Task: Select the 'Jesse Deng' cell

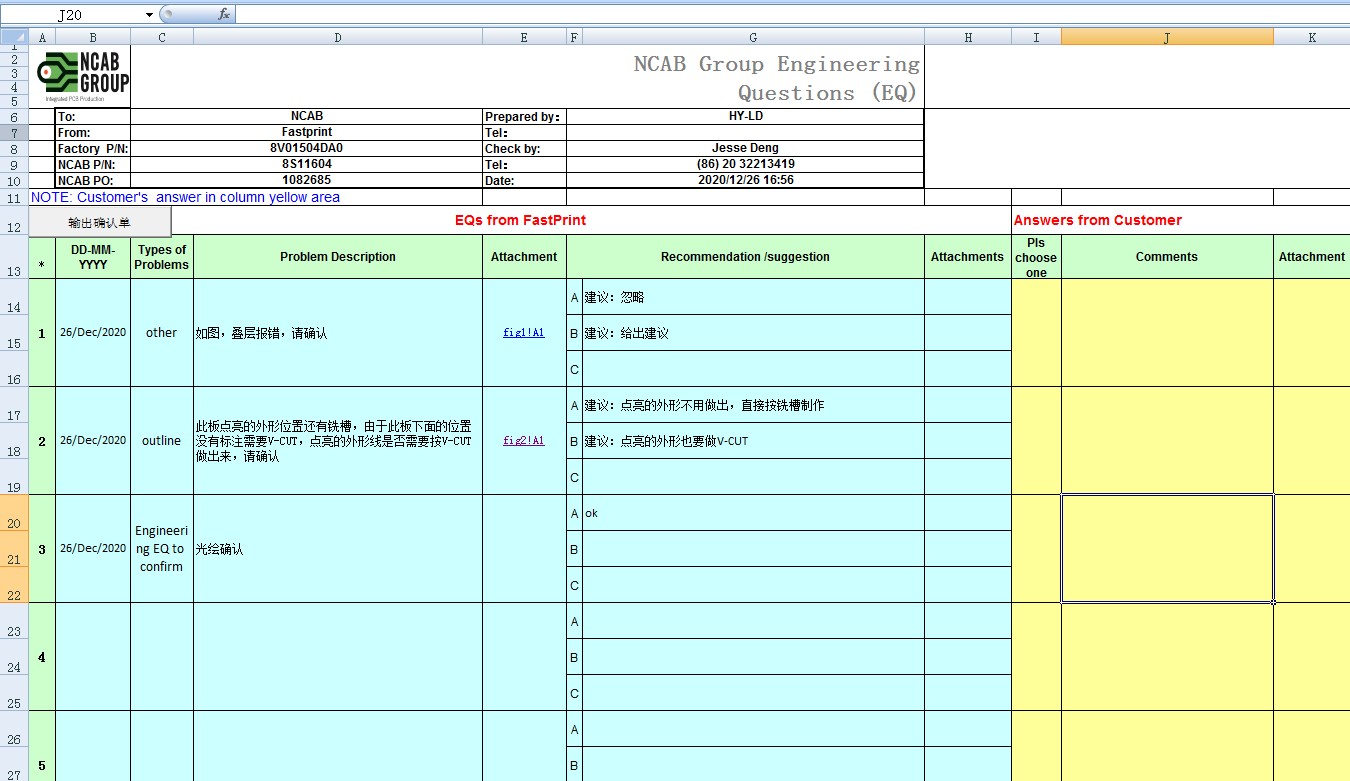Action: 746,148
